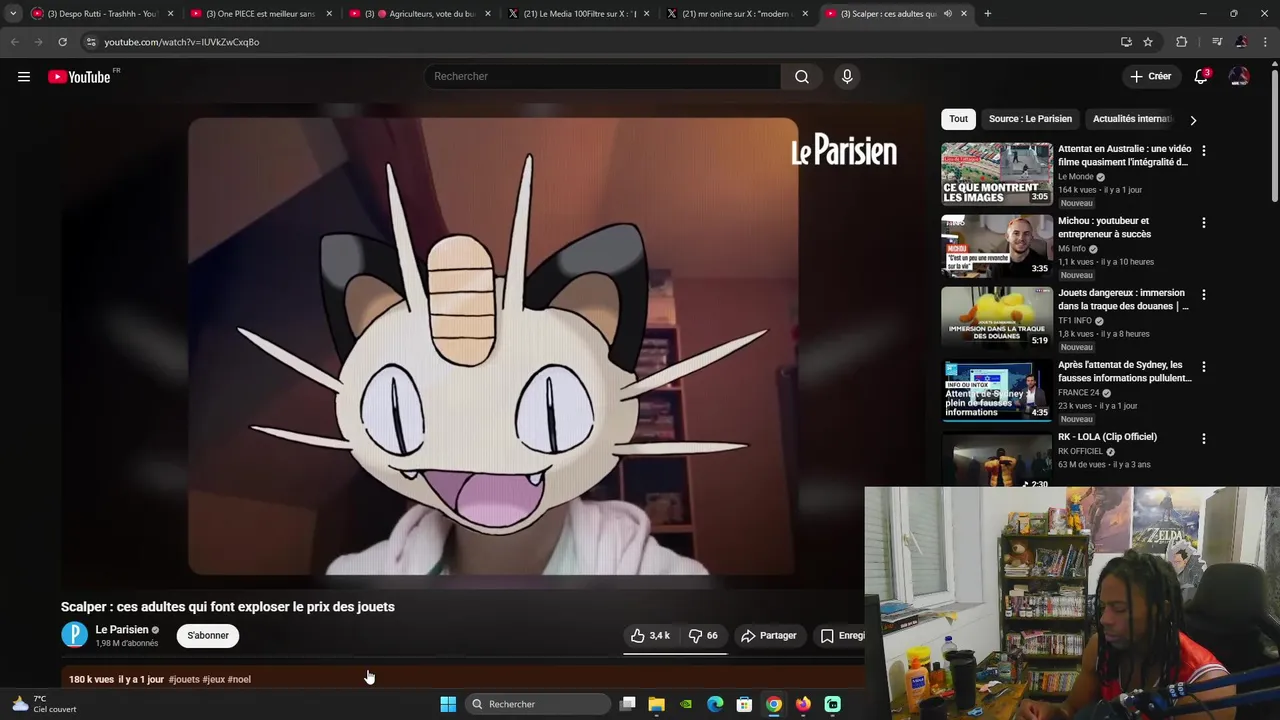This screenshot has height=720, width=1280.
Task: Switch to mr online sur X tab
Action: 737,14
